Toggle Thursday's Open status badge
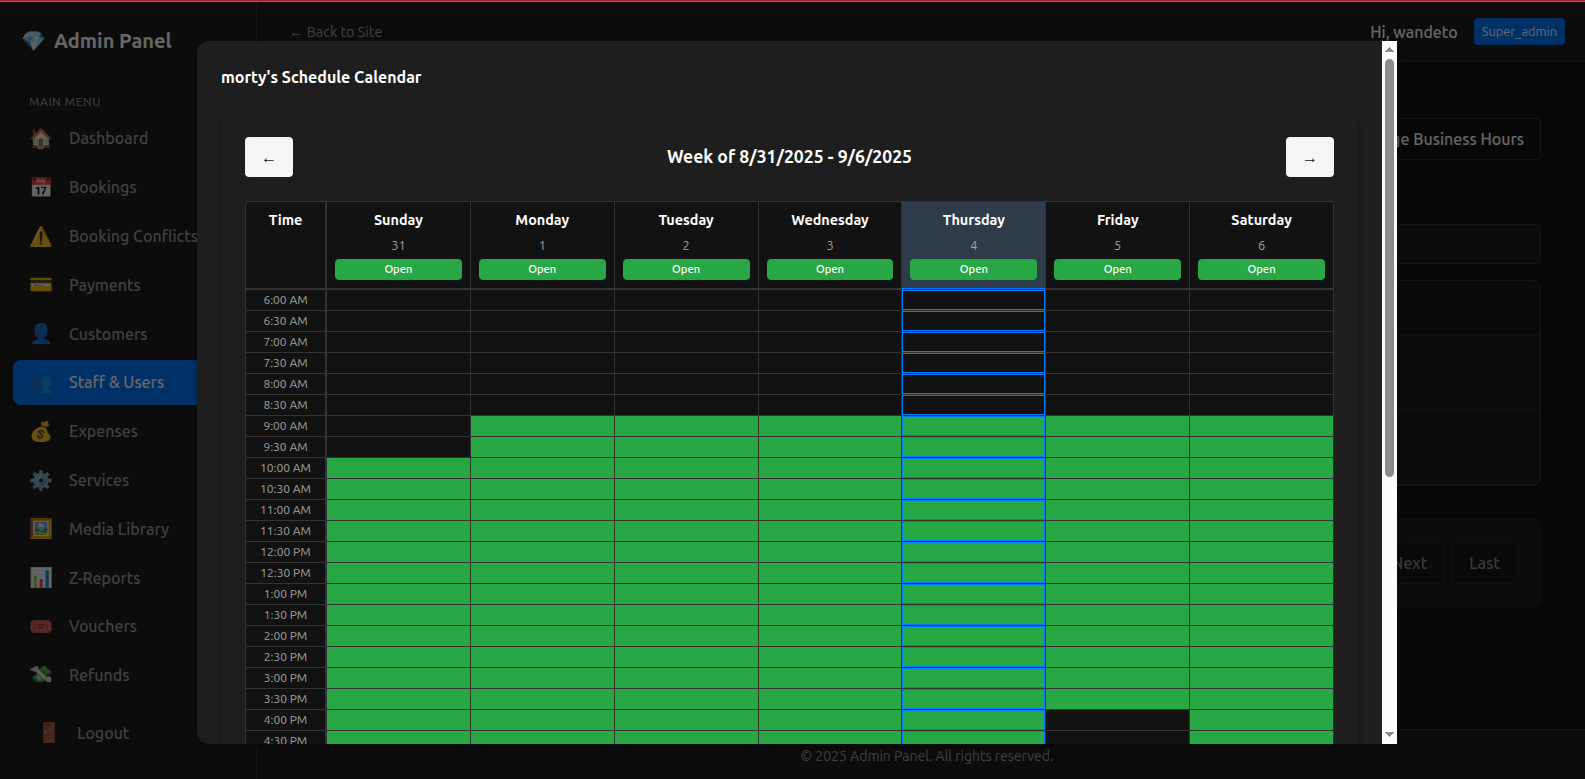 tap(973, 270)
